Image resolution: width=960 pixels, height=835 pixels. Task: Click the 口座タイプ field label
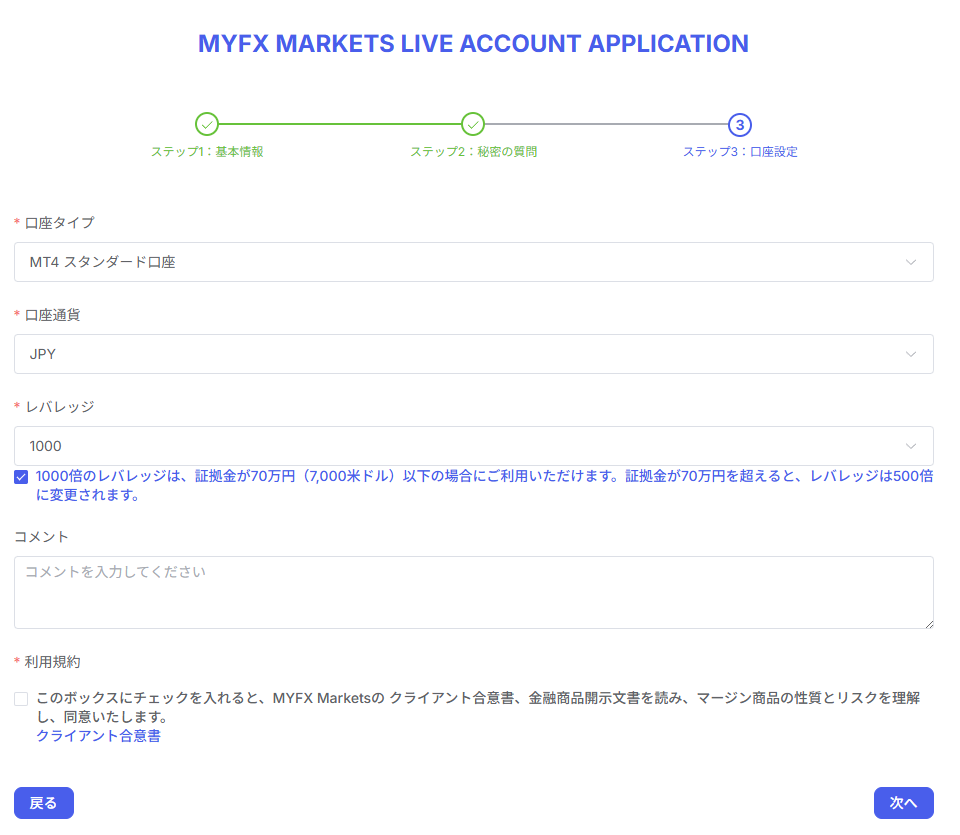pyautogui.click(x=59, y=223)
